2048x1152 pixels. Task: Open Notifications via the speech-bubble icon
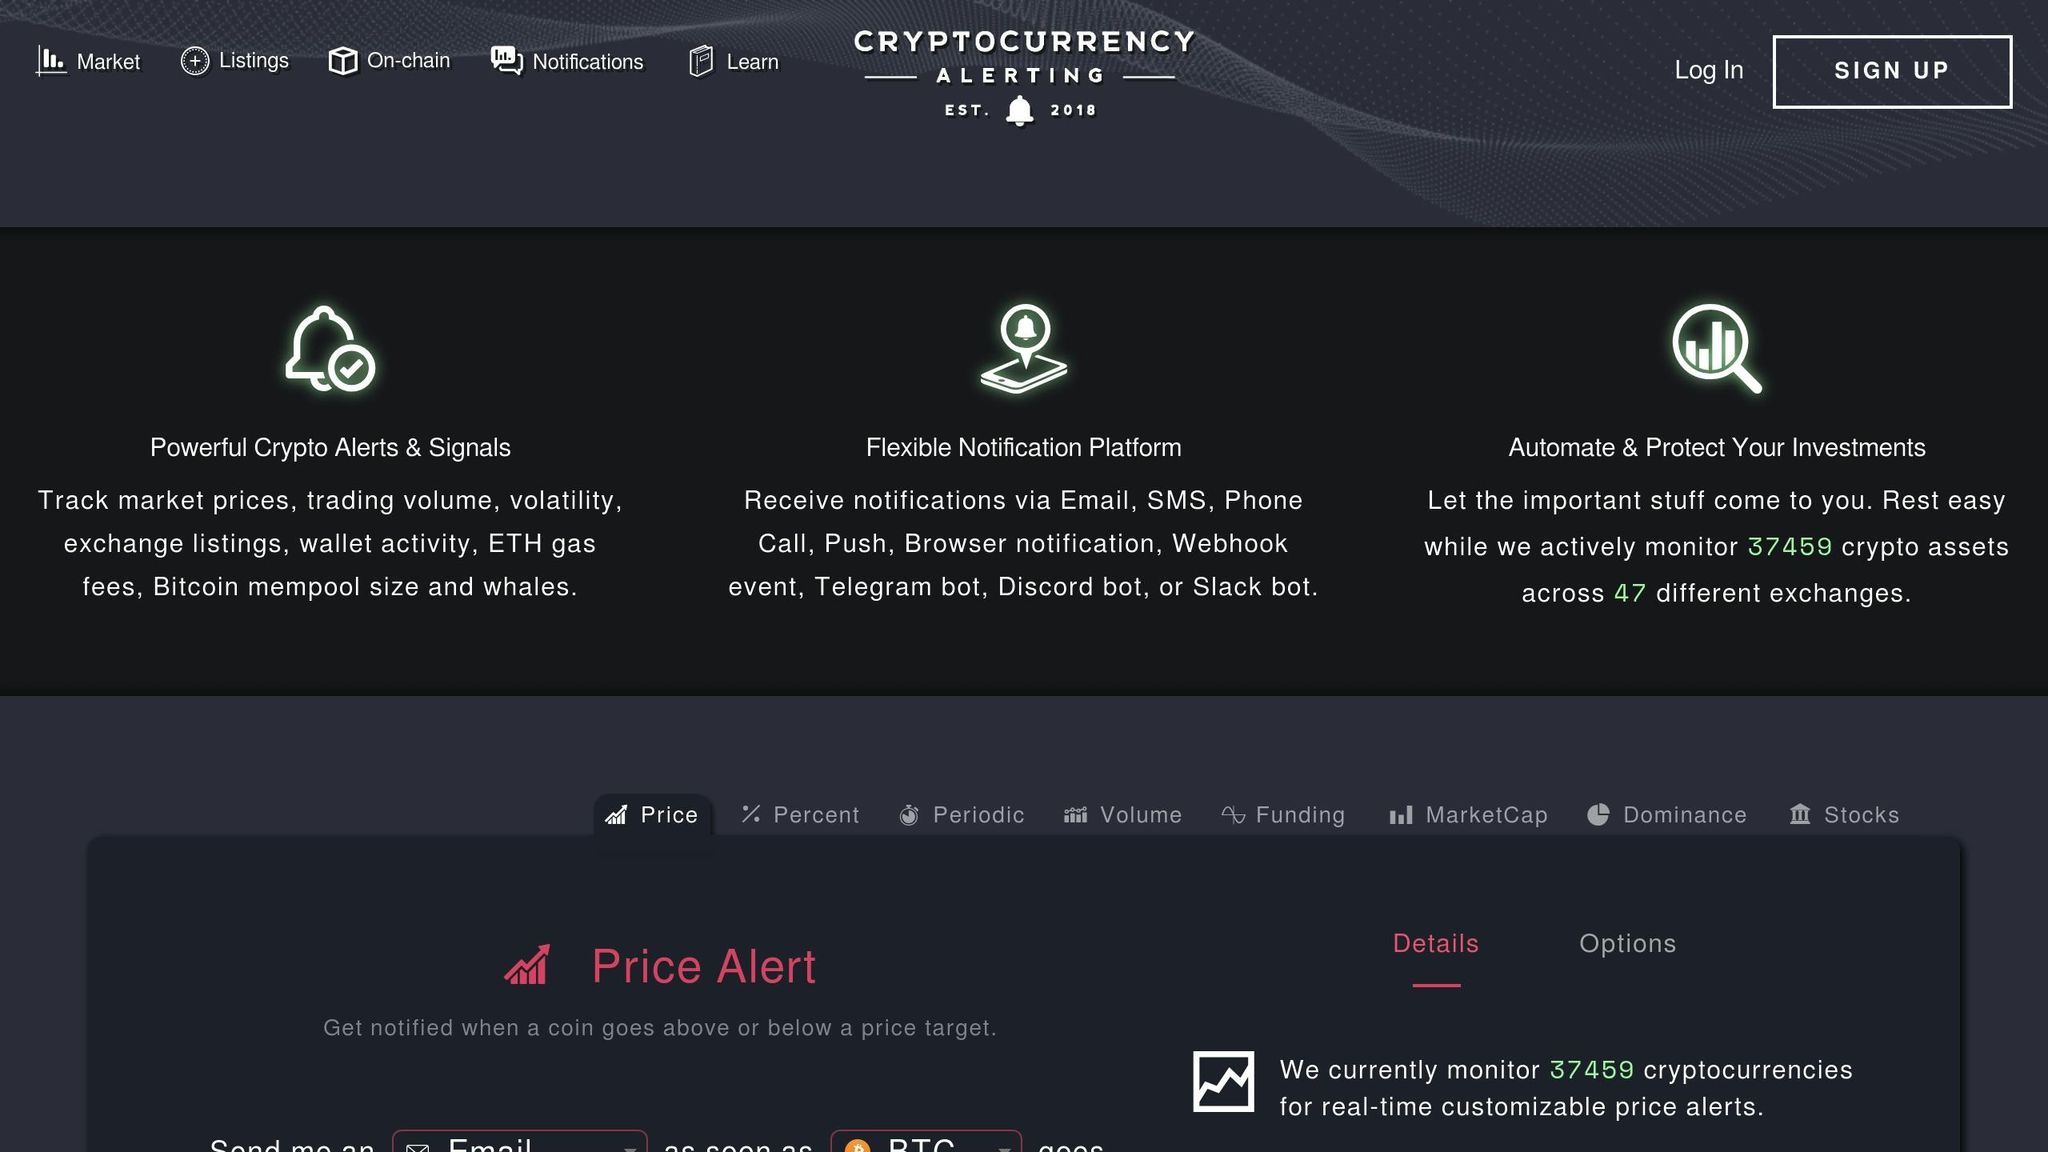tap(505, 60)
